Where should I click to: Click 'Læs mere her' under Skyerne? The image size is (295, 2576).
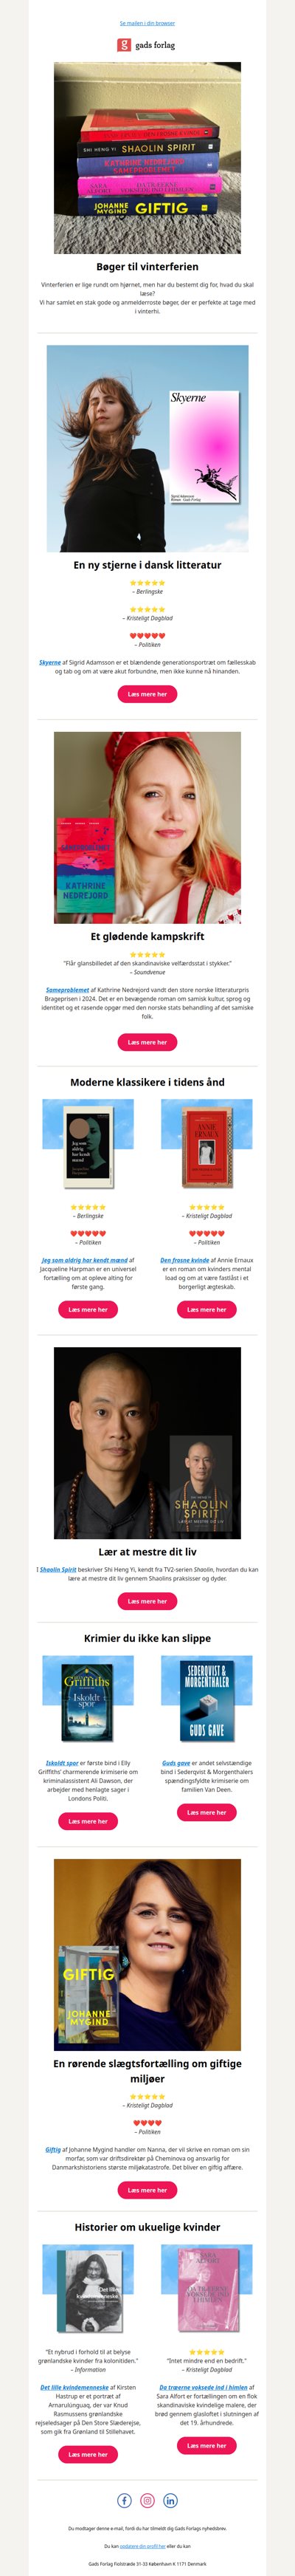point(147,693)
